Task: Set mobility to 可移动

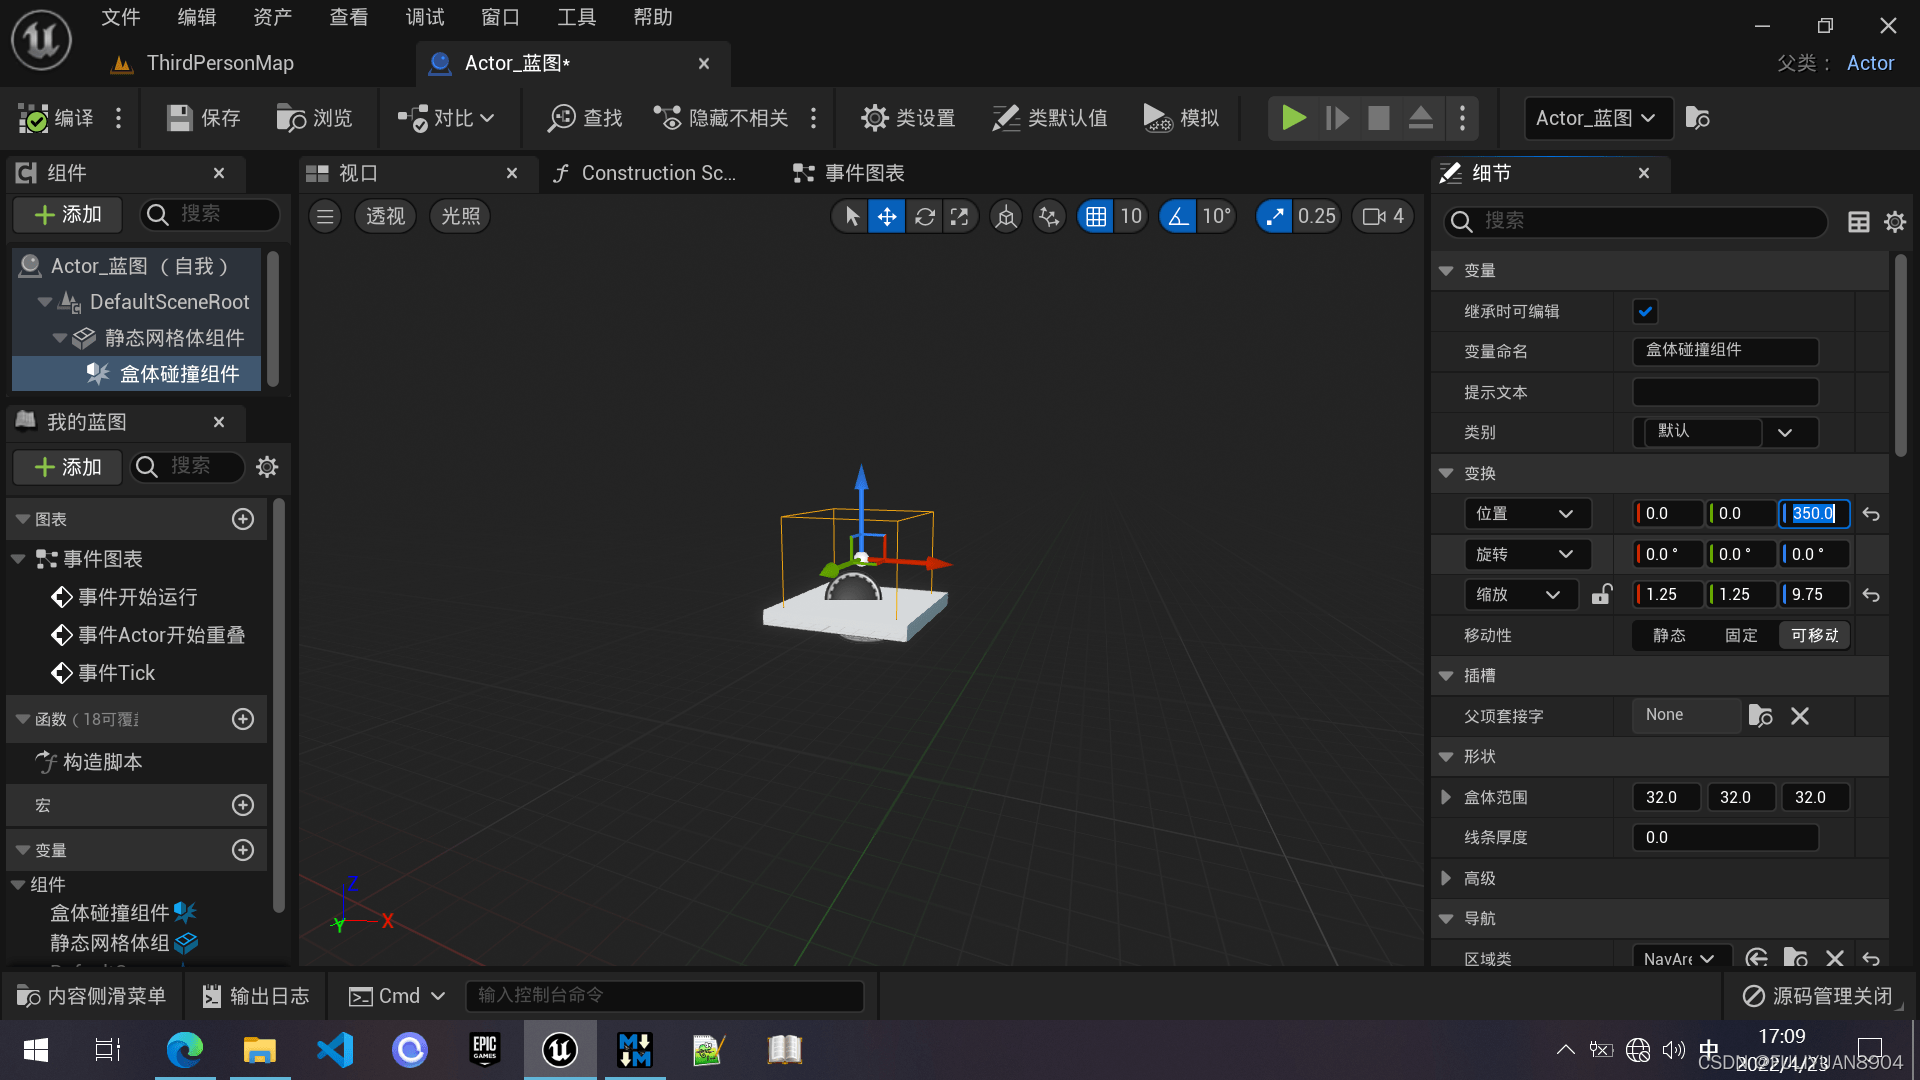Action: [1814, 635]
